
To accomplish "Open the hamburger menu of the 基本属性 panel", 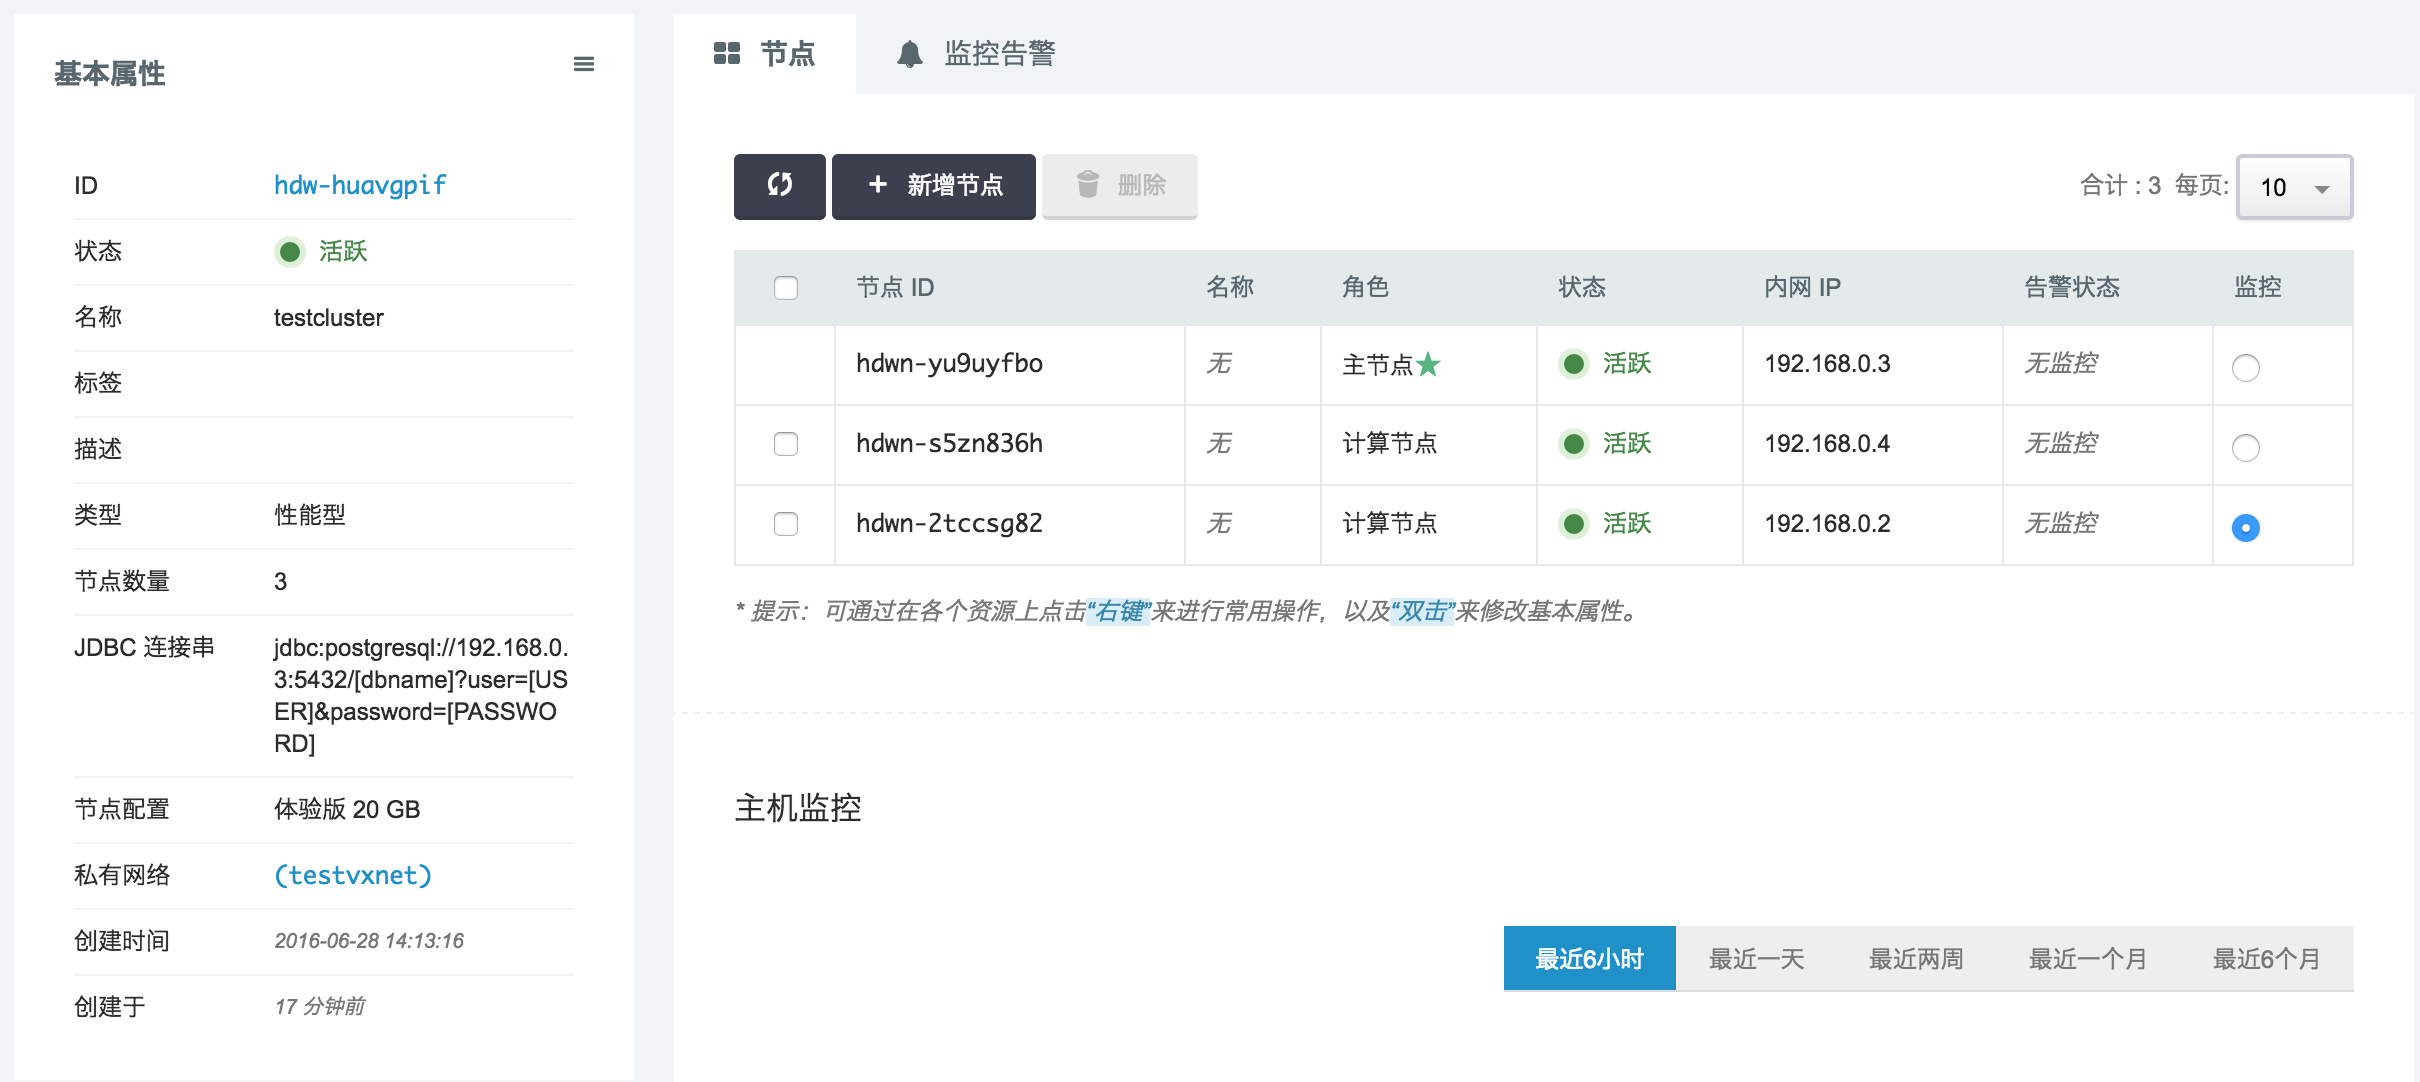I will tap(584, 64).
